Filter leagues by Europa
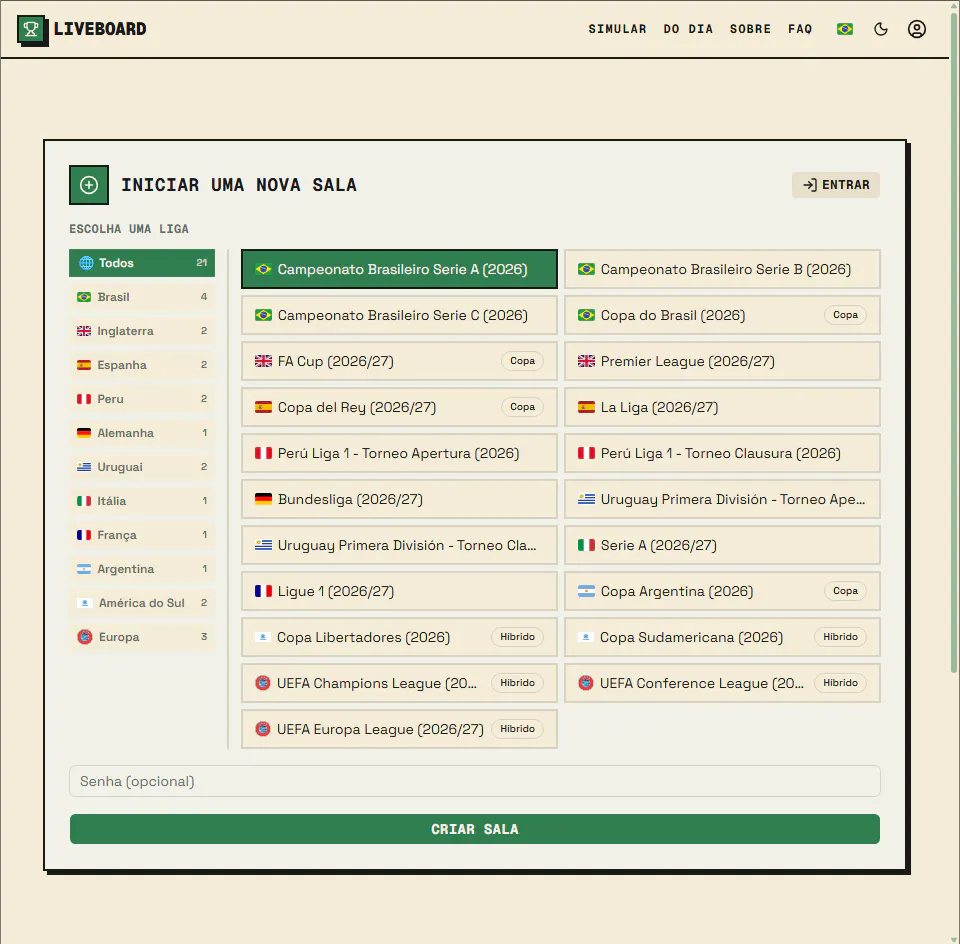The height and width of the screenshot is (944, 960). (142, 637)
